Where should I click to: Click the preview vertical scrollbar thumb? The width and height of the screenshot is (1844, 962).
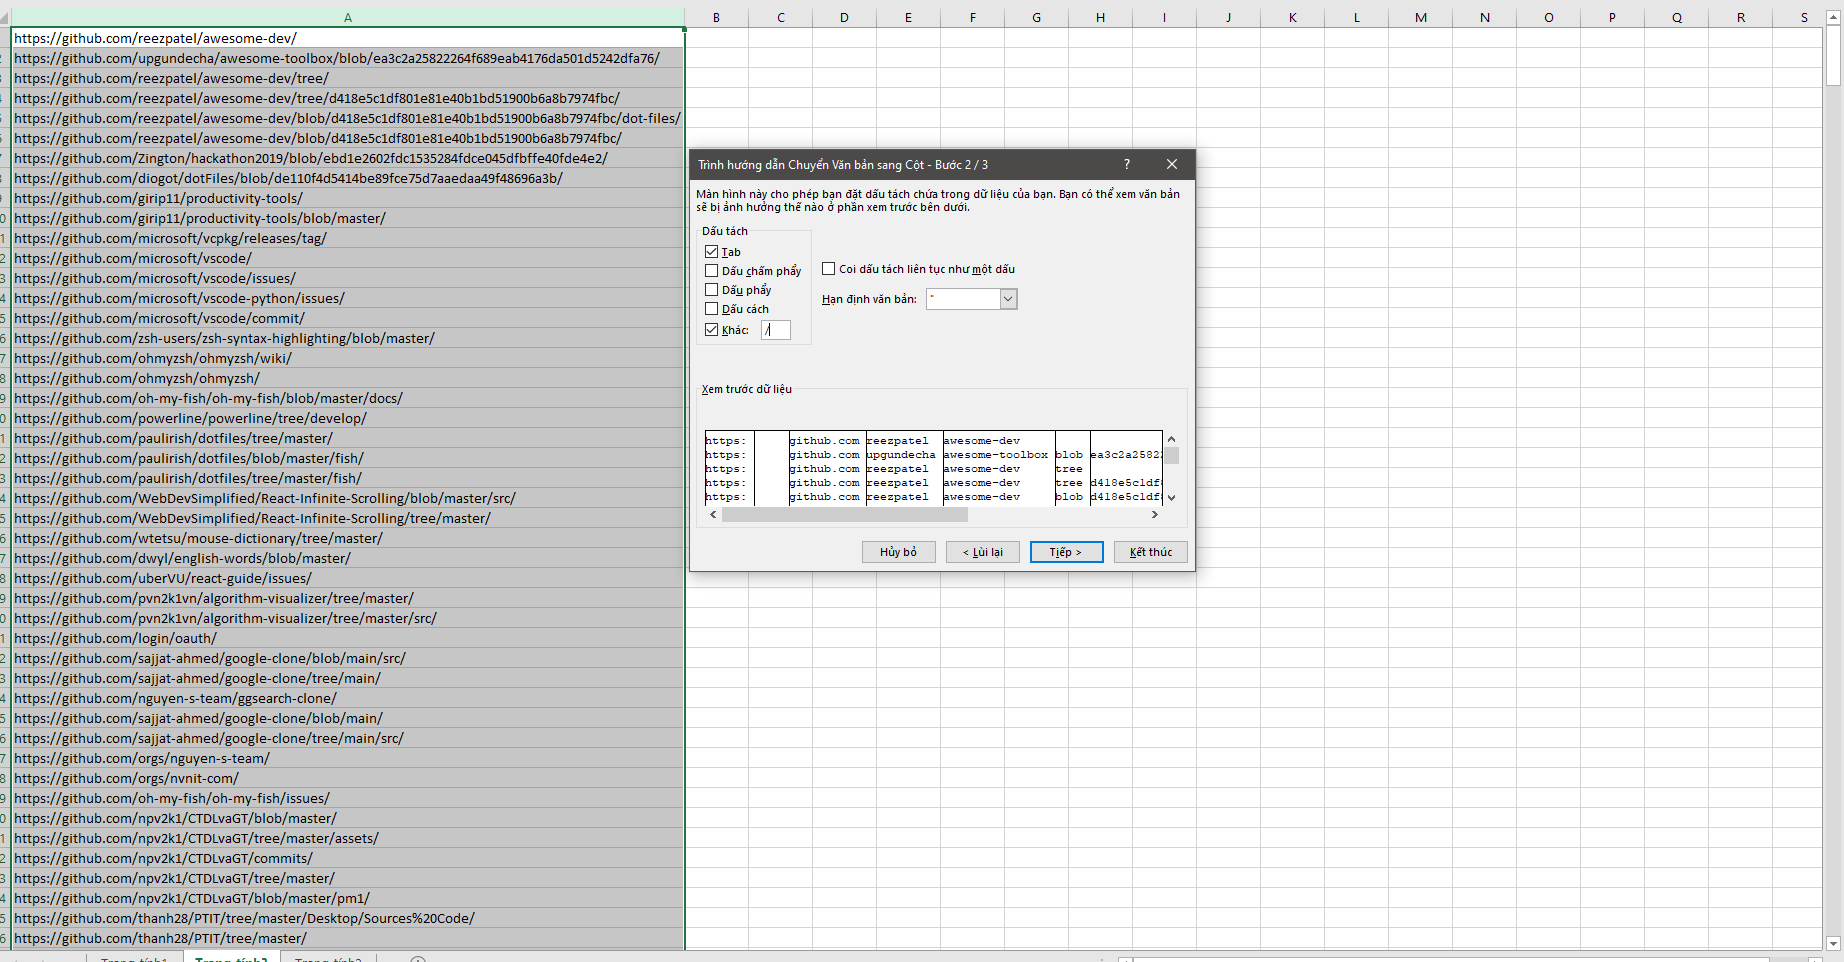(x=1172, y=456)
